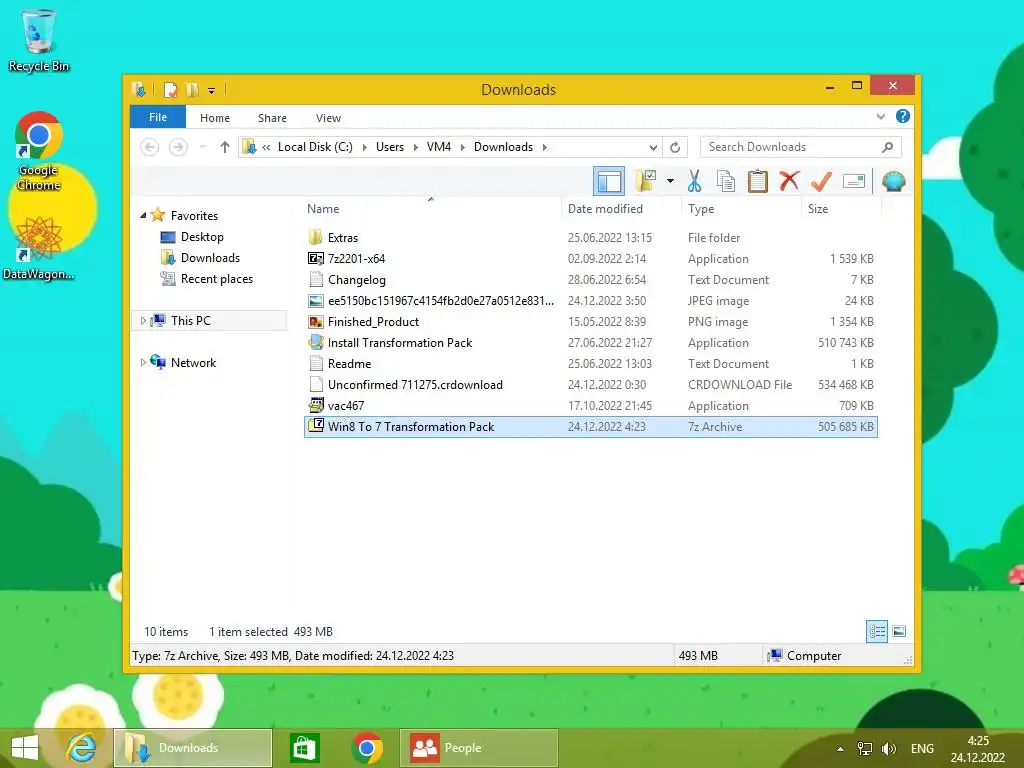
Task: Click the Cut scissors icon in toolbar
Action: (694, 181)
